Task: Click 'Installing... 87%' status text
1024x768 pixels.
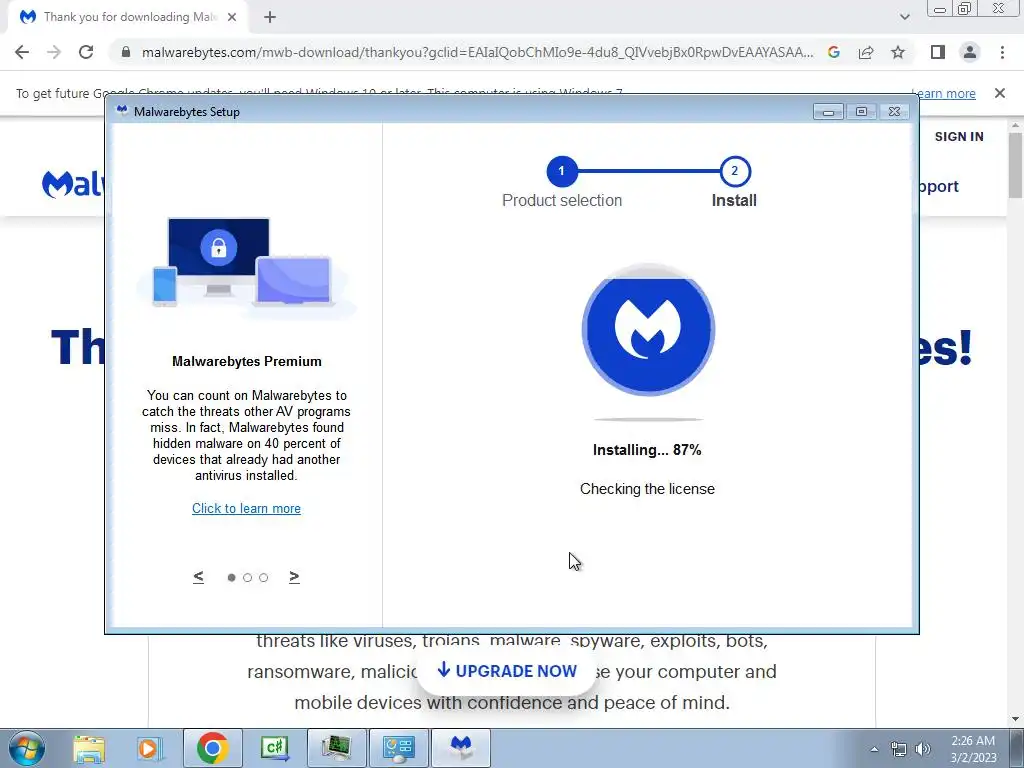Action: pos(647,450)
